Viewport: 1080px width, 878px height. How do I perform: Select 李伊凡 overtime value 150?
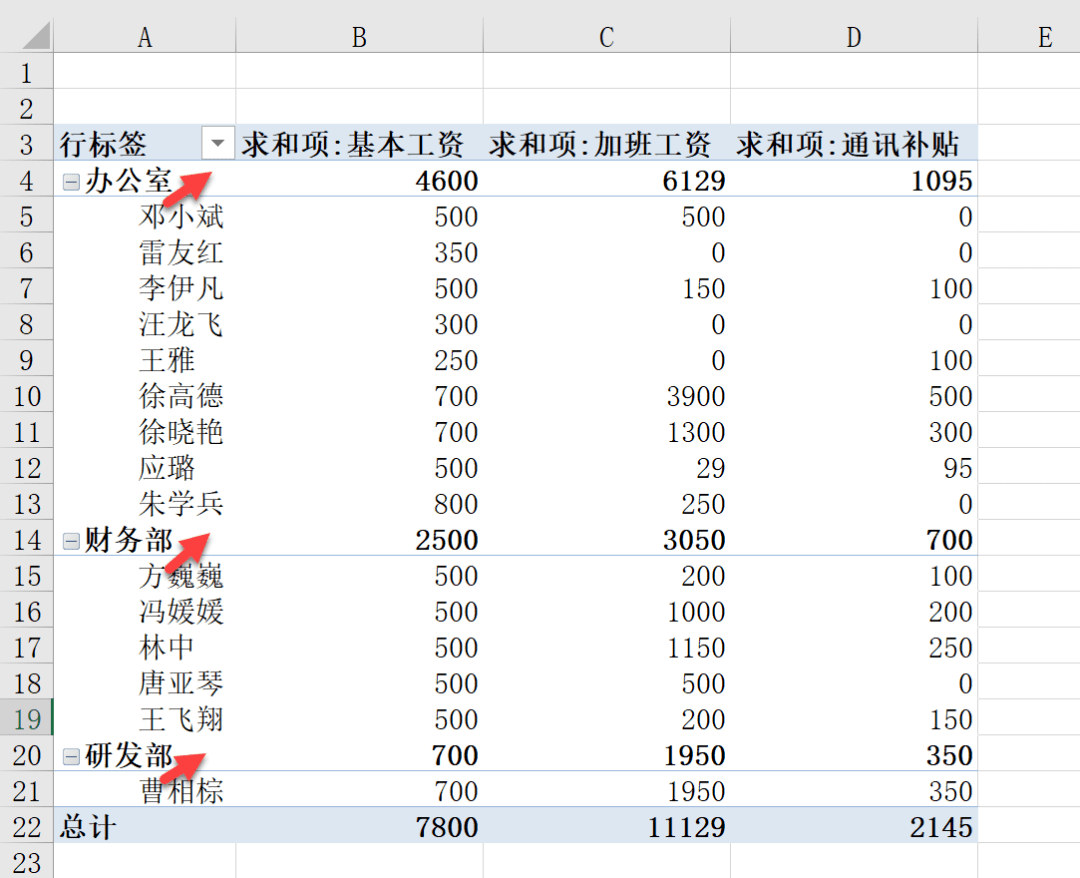pyautogui.click(x=607, y=288)
